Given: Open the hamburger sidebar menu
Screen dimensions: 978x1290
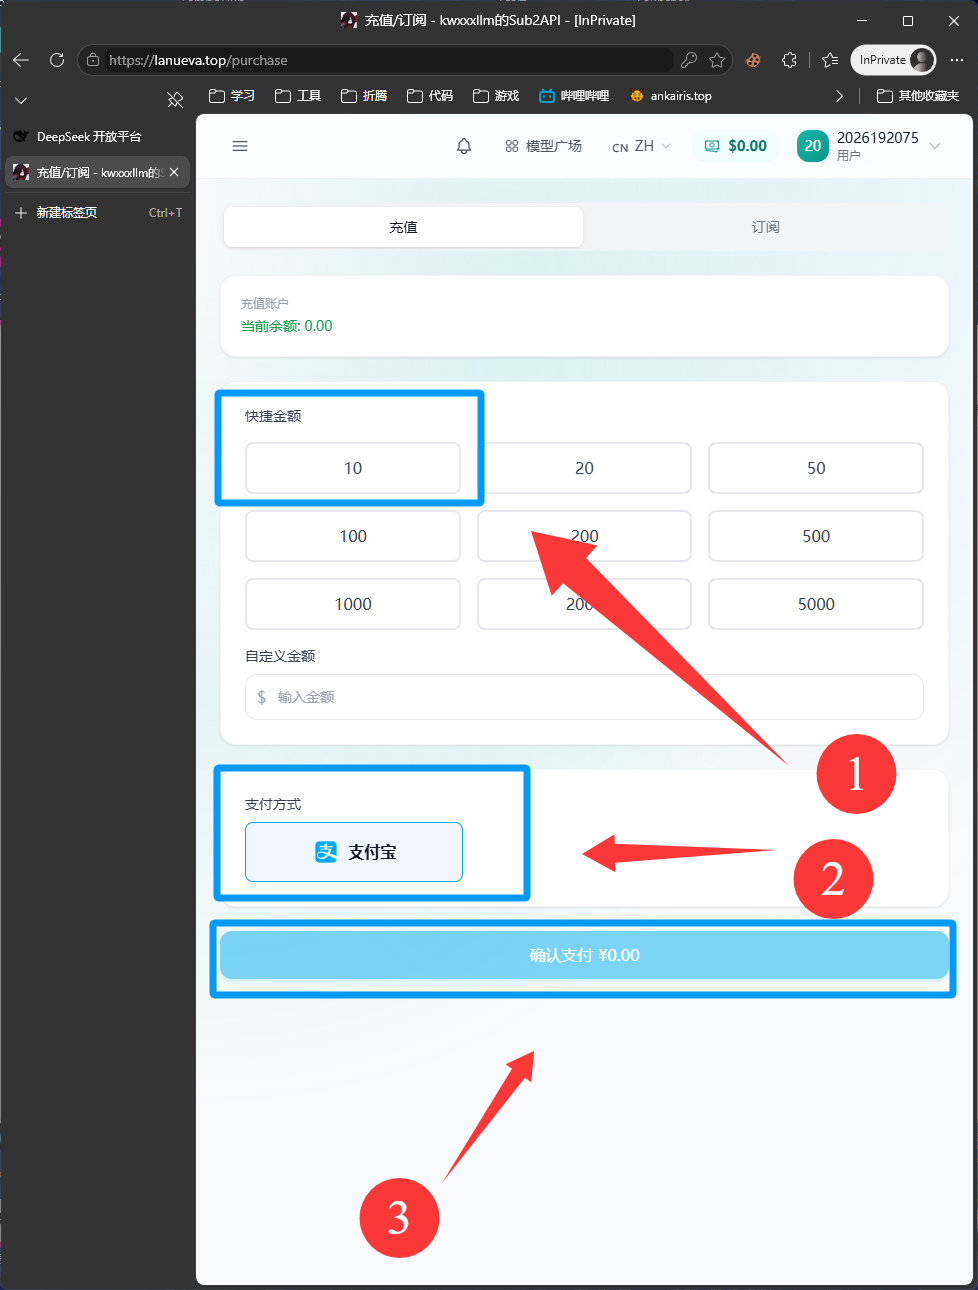Looking at the screenshot, I should click(240, 146).
